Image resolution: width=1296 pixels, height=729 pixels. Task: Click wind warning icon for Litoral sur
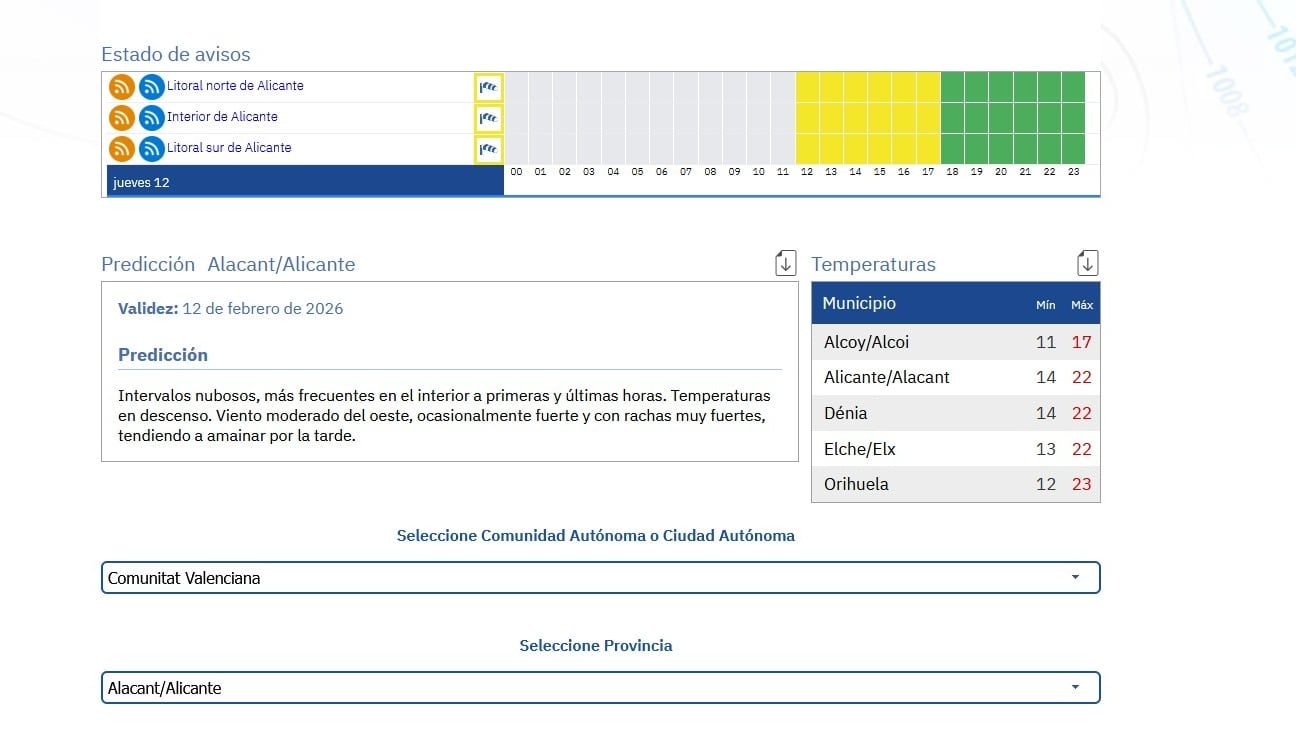488,149
